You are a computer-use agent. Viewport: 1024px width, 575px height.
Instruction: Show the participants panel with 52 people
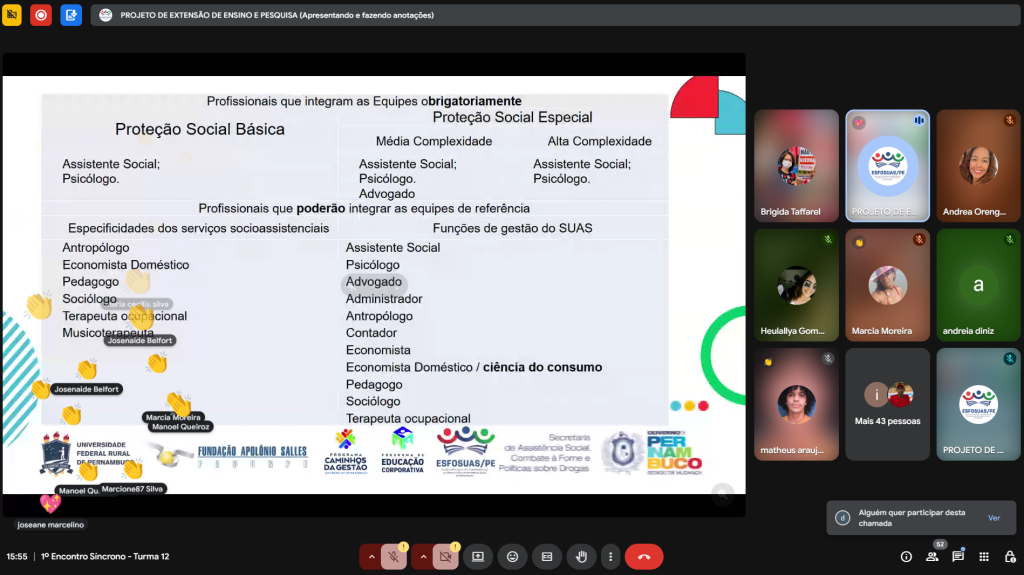point(932,557)
